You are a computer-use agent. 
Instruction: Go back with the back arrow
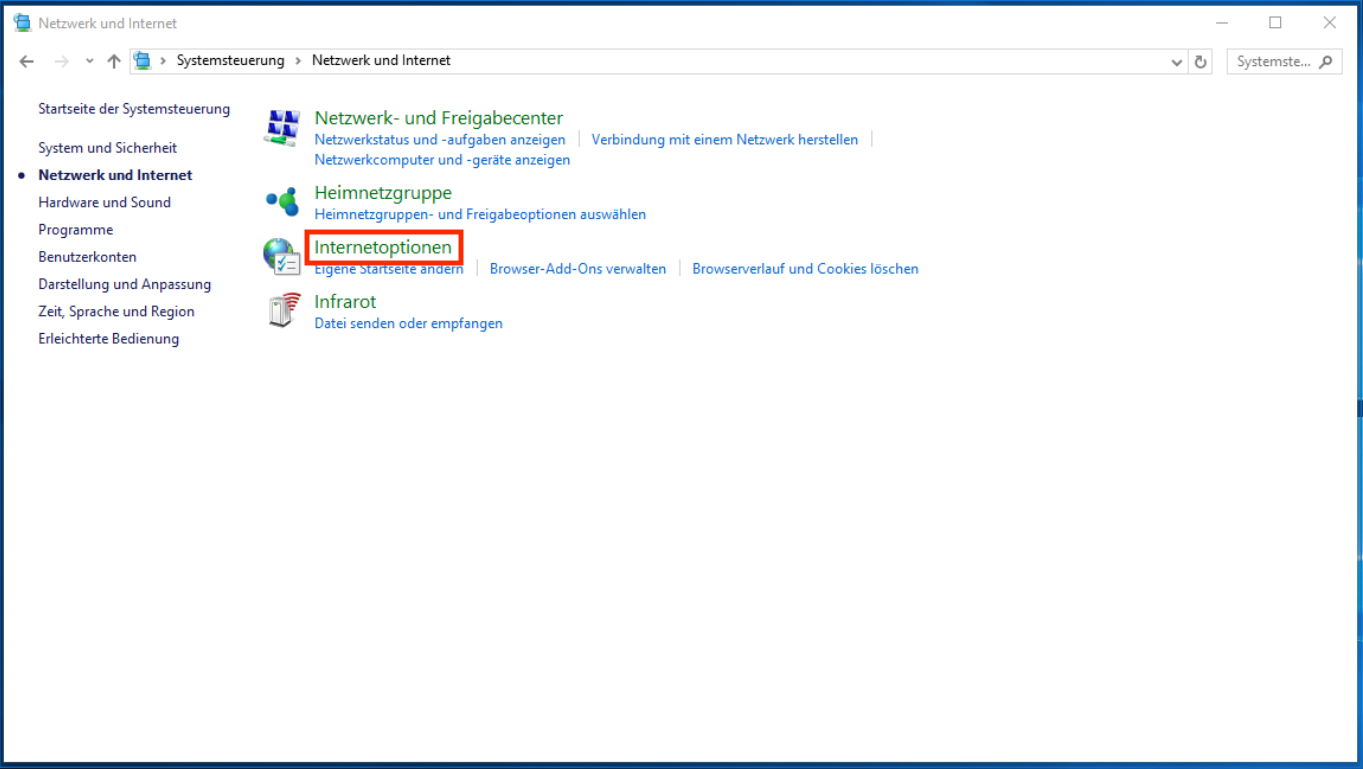(x=27, y=61)
